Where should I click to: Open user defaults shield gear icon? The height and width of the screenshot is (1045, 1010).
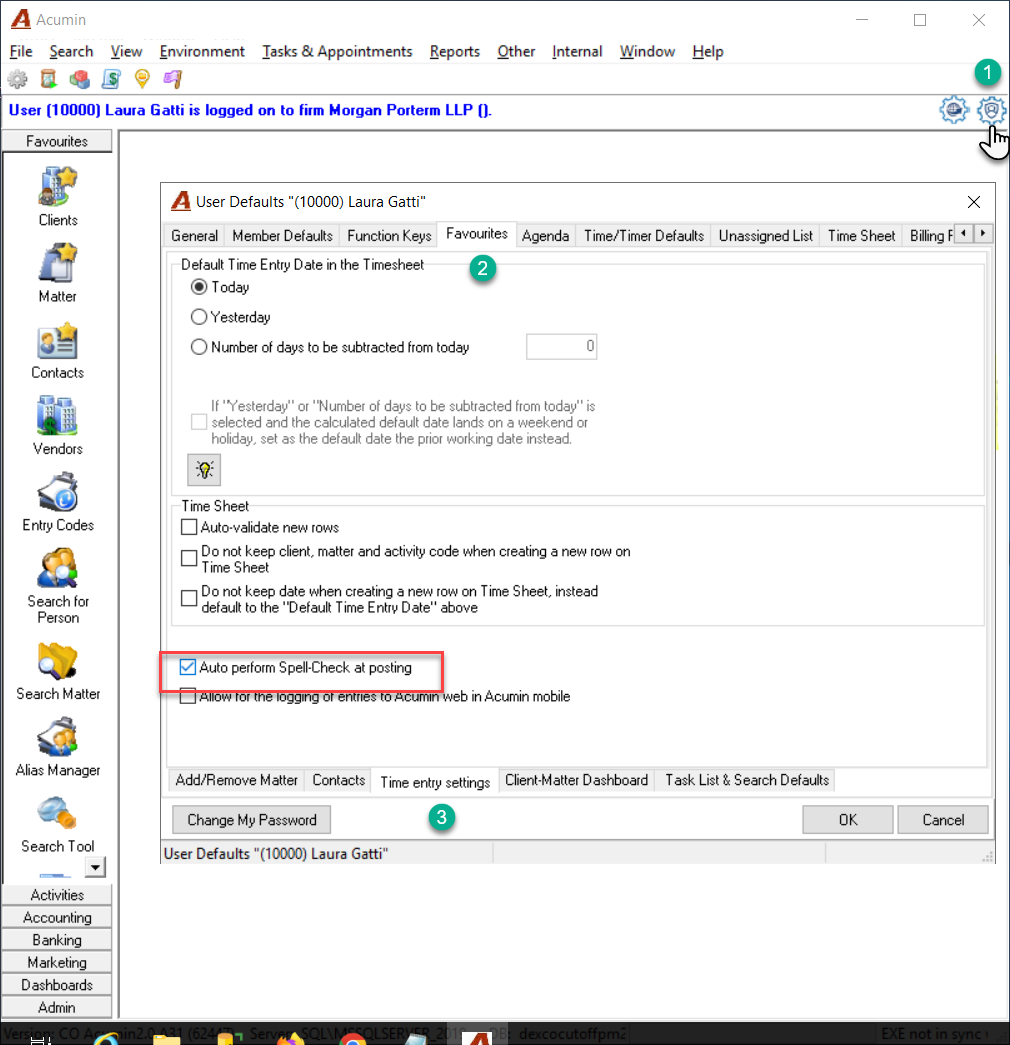(x=991, y=110)
